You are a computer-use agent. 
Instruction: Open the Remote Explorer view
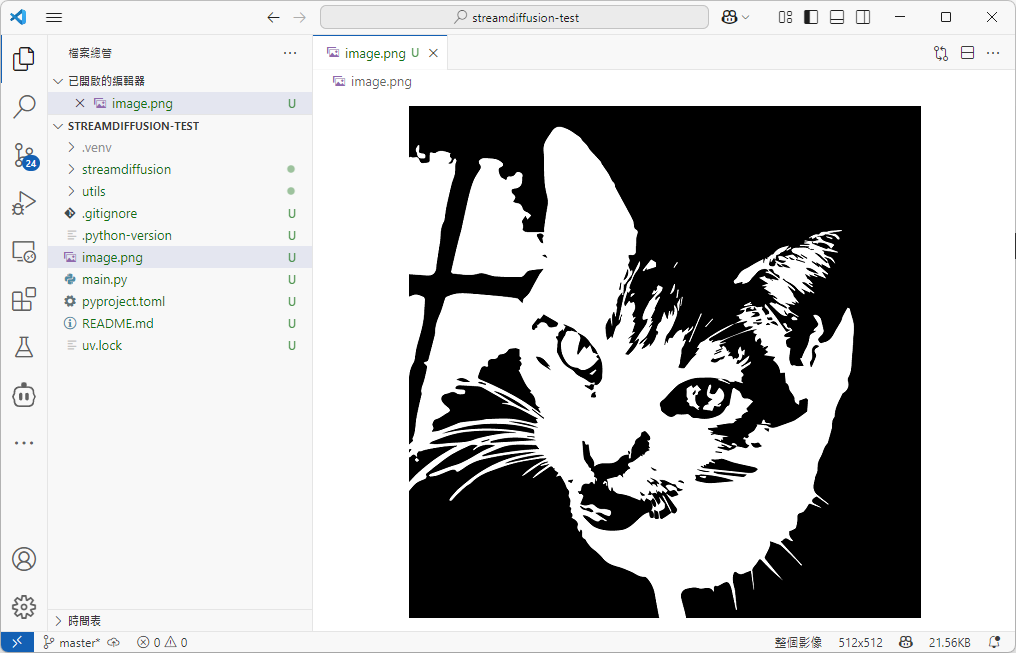tap(24, 251)
